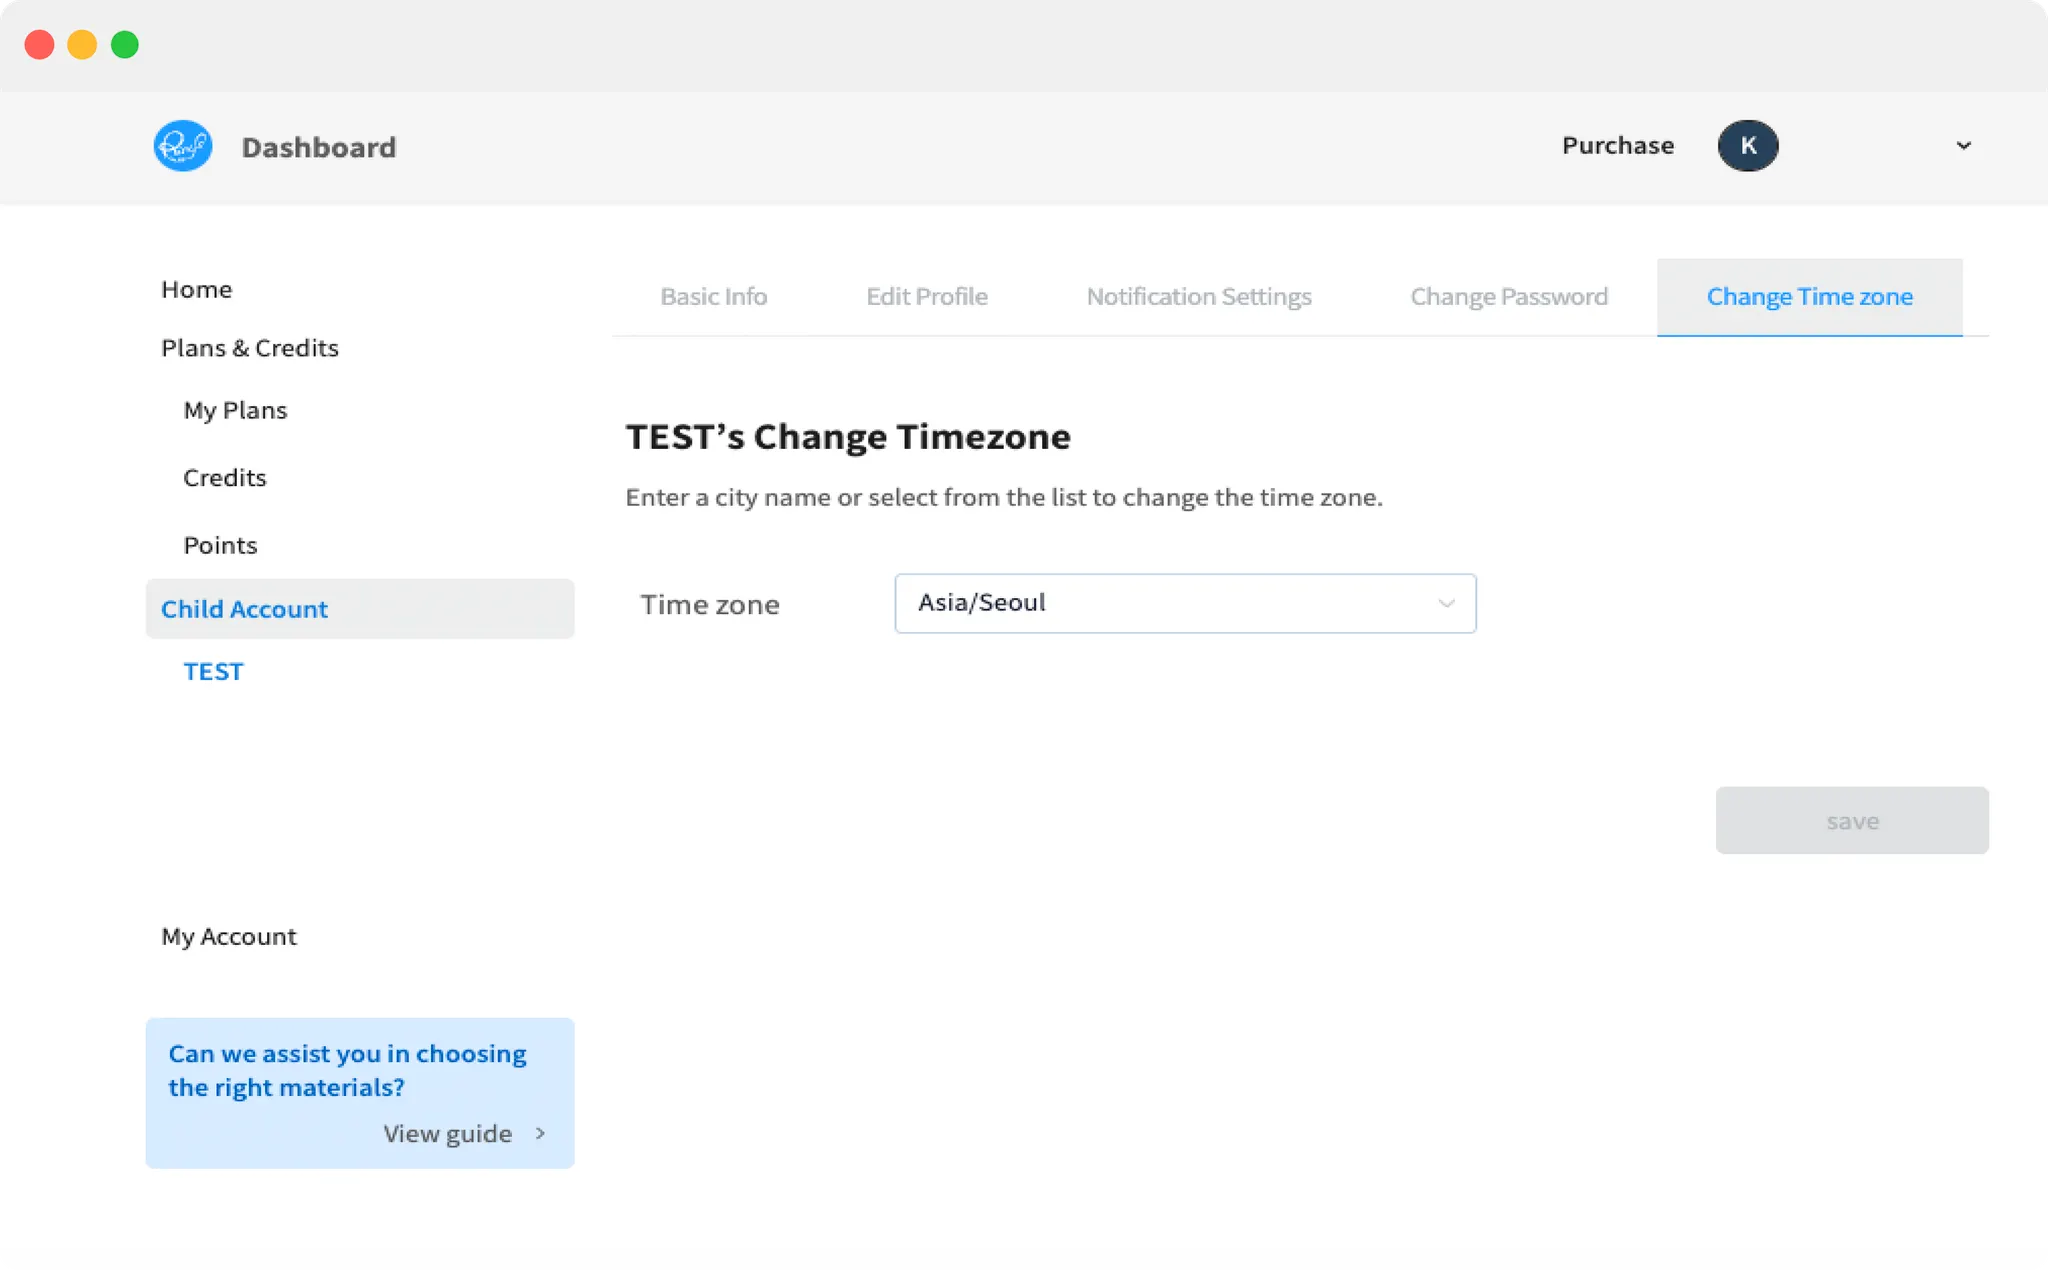Image resolution: width=2048 pixels, height=1270 pixels.
Task: Select the Change Time zone tab
Action: [x=1809, y=297]
